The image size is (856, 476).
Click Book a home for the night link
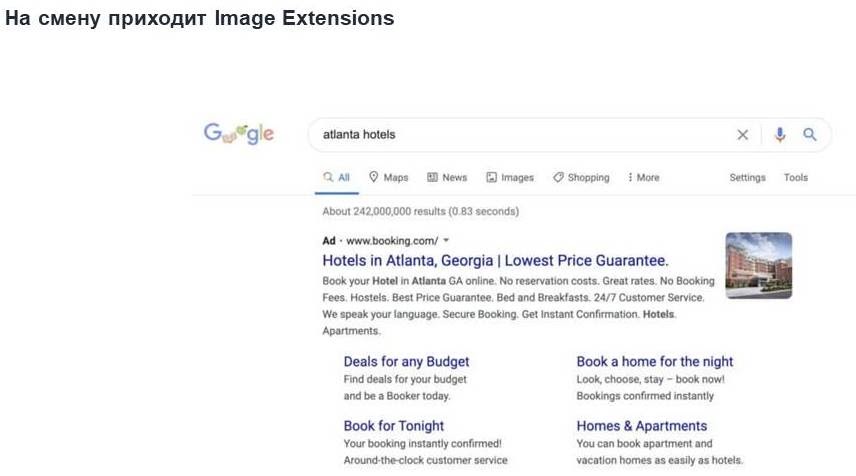point(655,361)
